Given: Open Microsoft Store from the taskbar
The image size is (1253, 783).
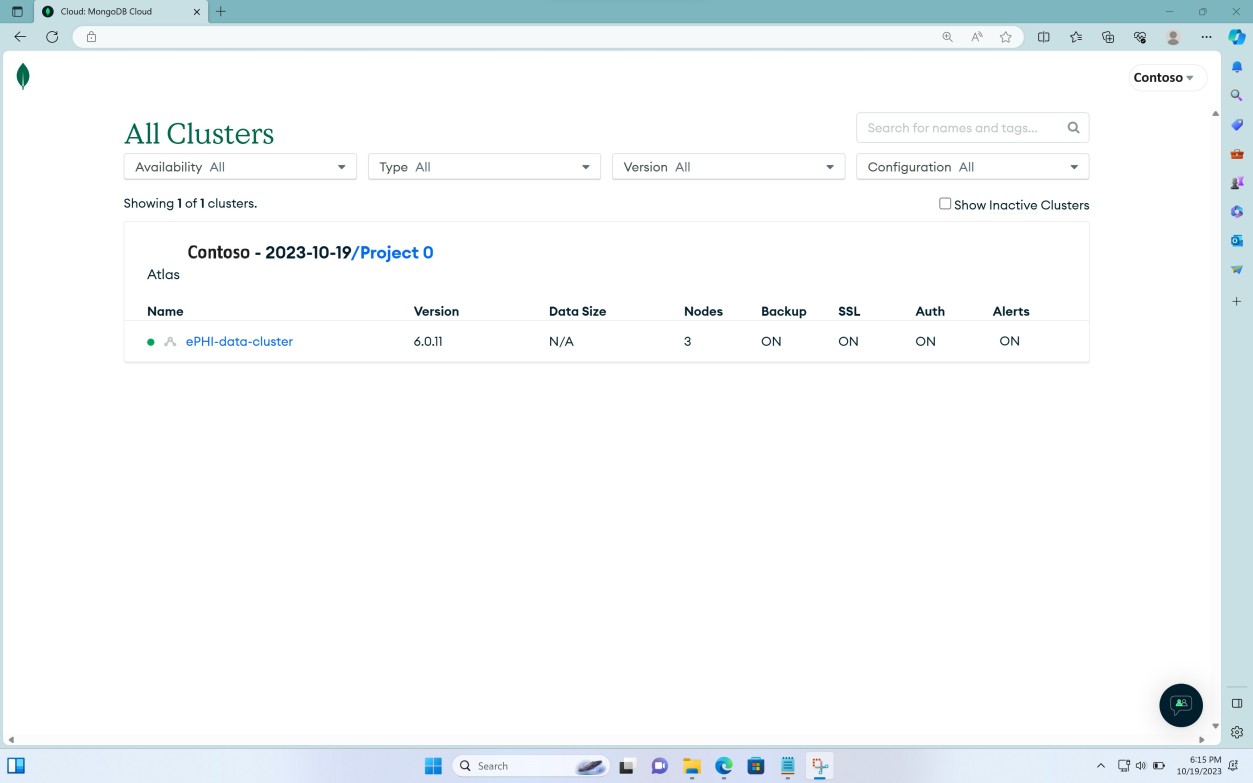Looking at the screenshot, I should tap(755, 766).
